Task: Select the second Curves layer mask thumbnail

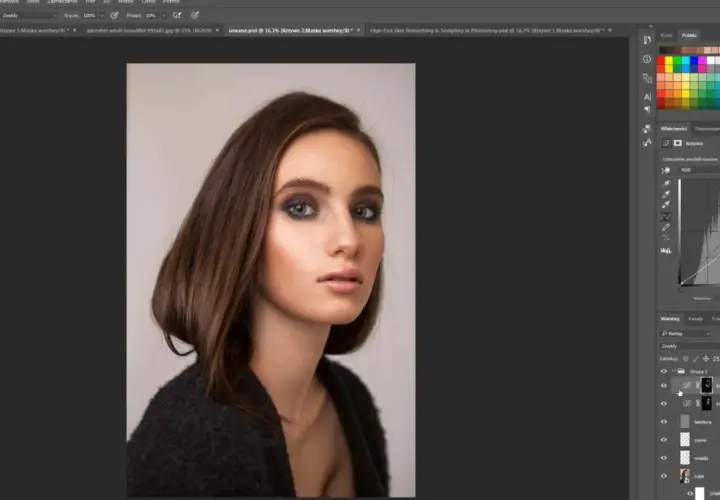Action: point(707,404)
